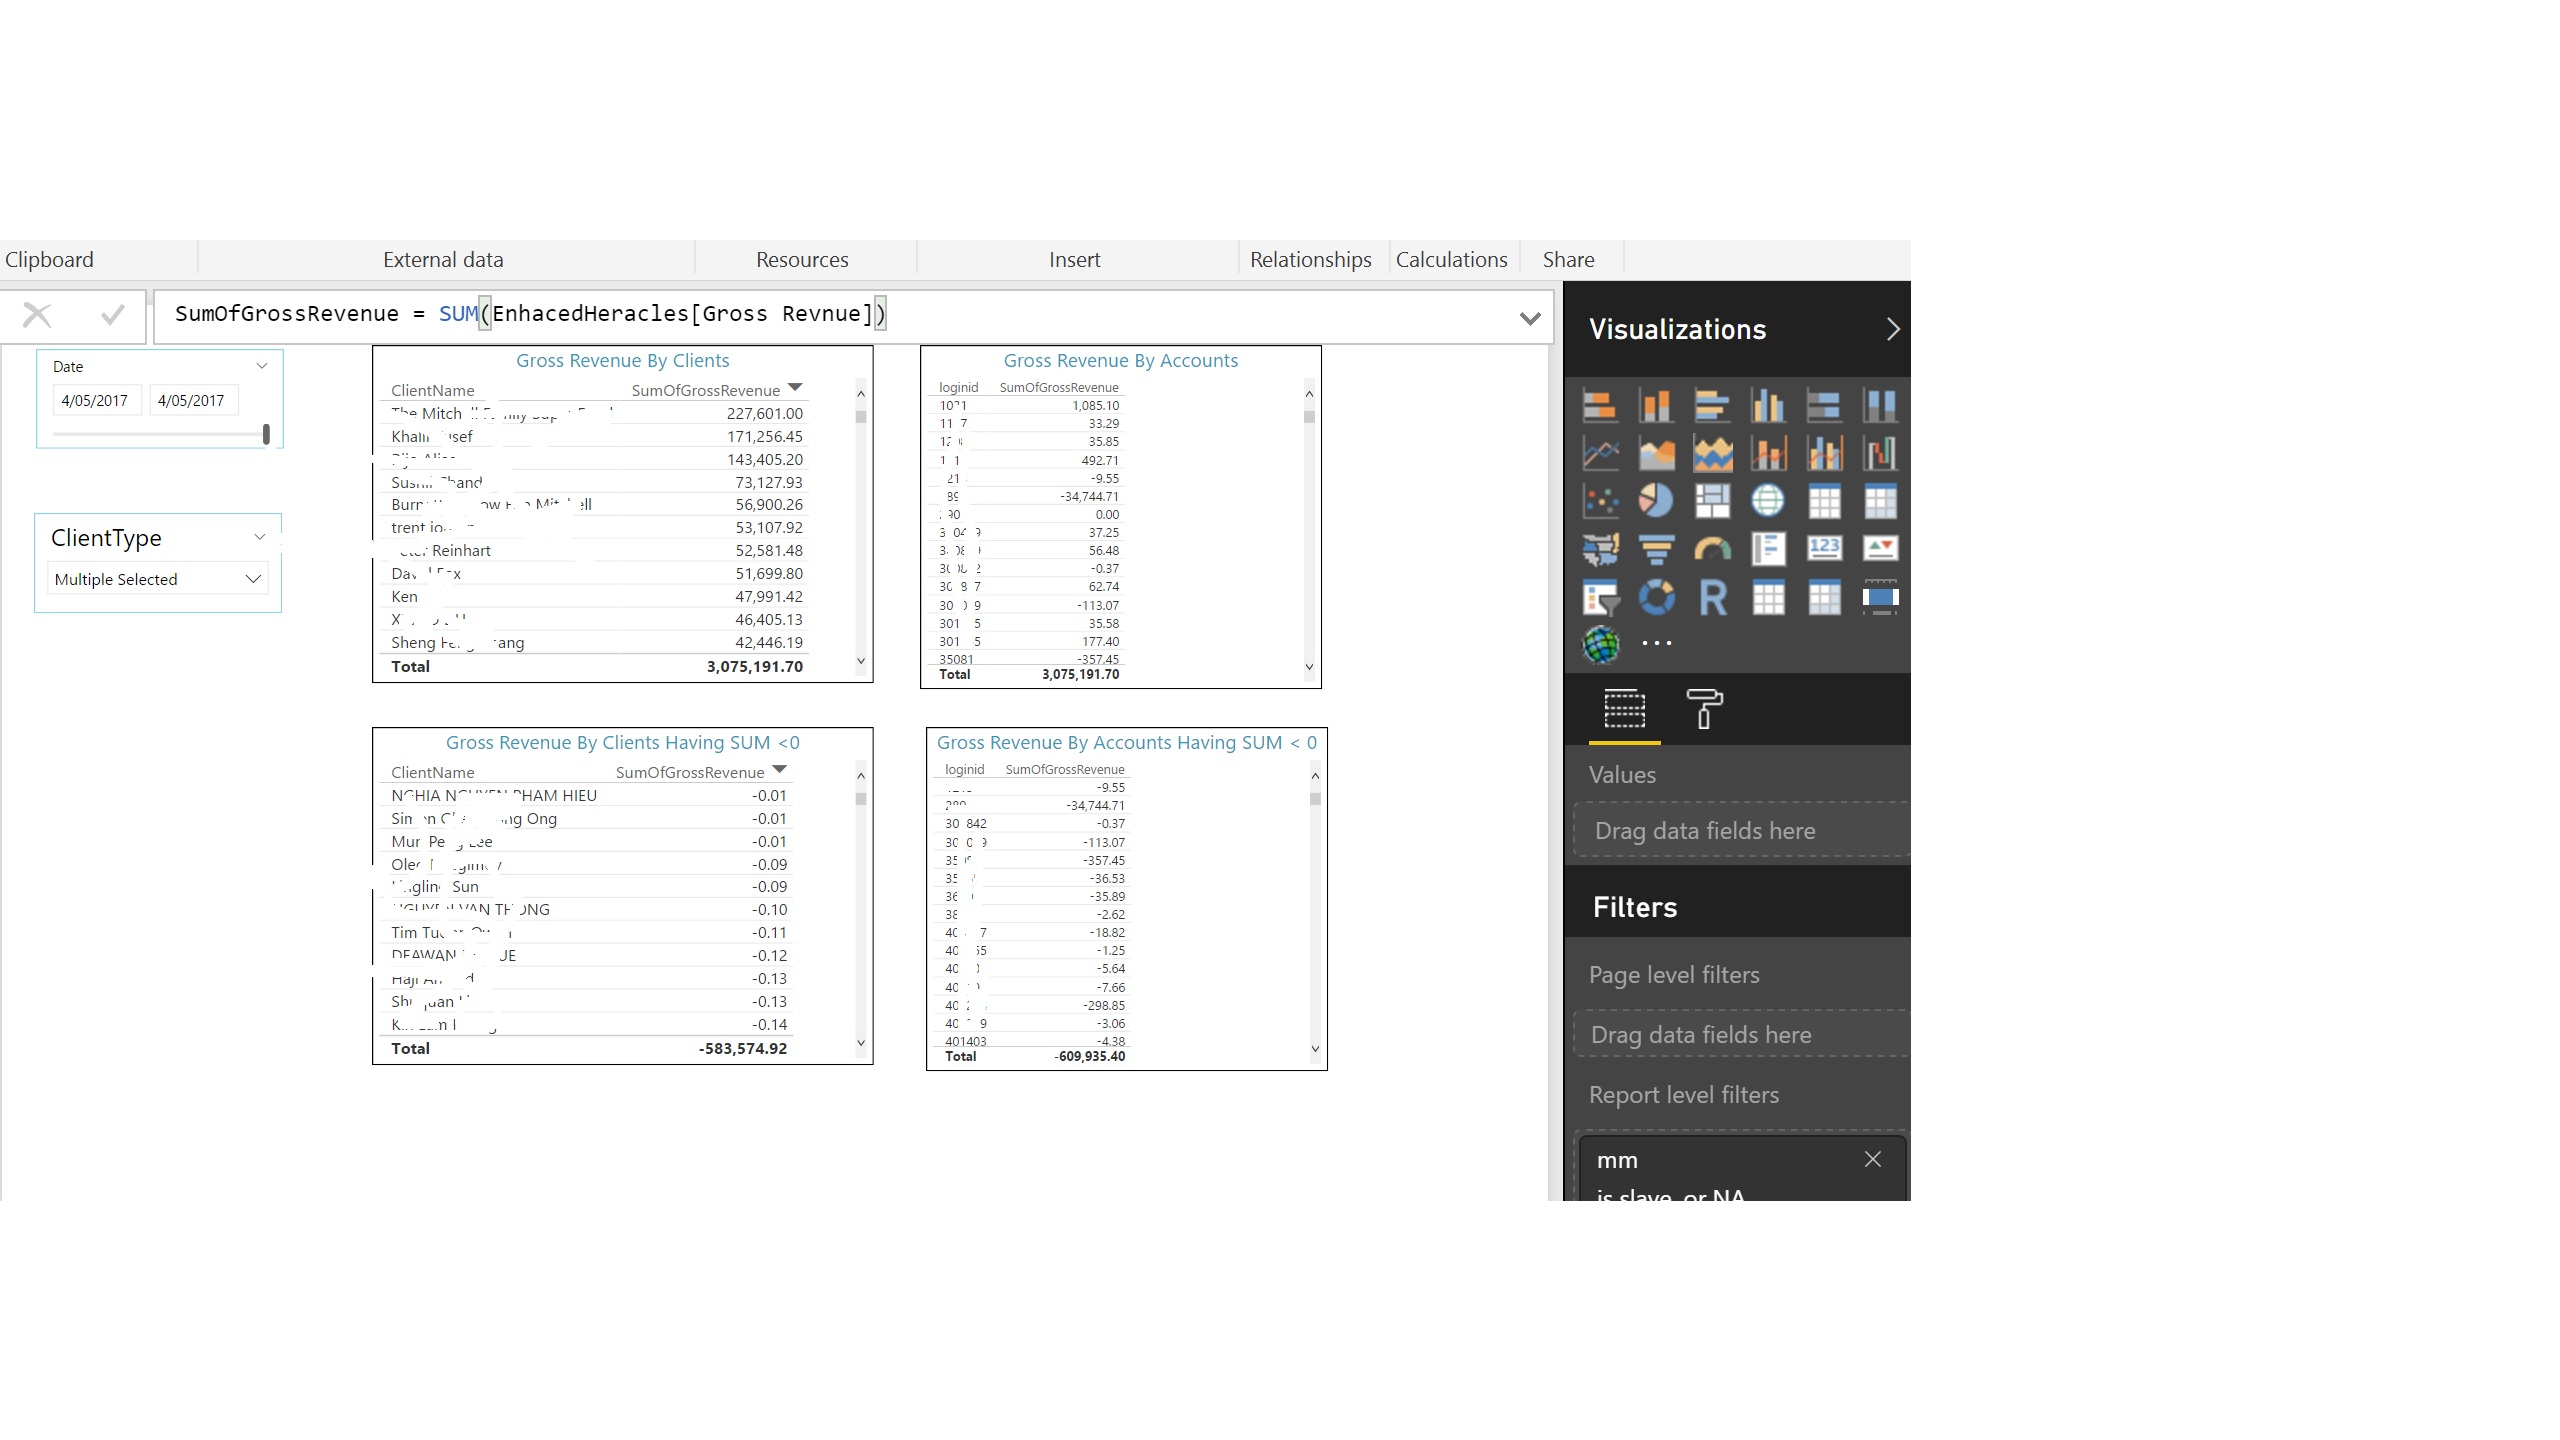2560x1440 pixels.
Task: Select the Card 123 visualization
Action: point(1824,548)
